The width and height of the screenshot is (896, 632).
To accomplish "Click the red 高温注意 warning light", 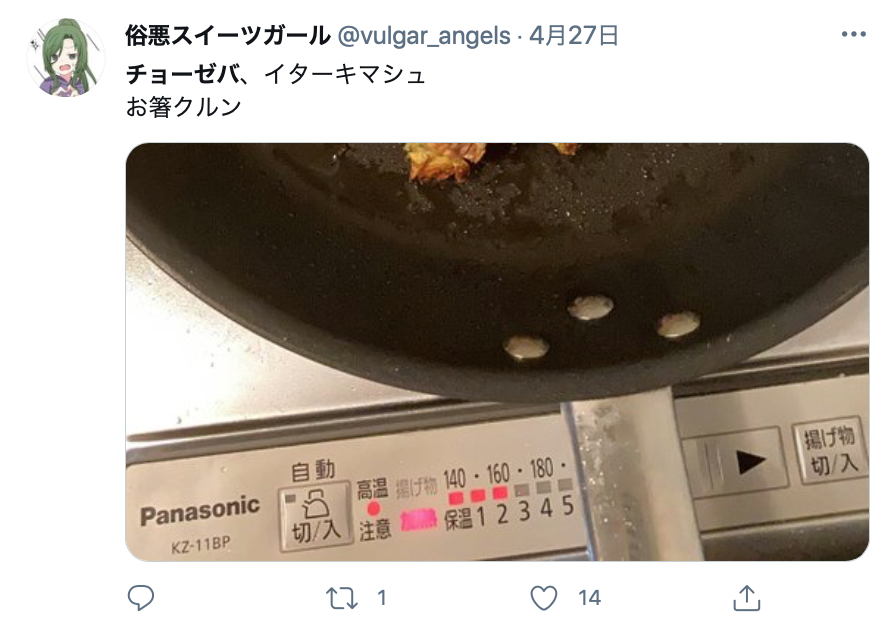I will pyautogui.click(x=373, y=509).
